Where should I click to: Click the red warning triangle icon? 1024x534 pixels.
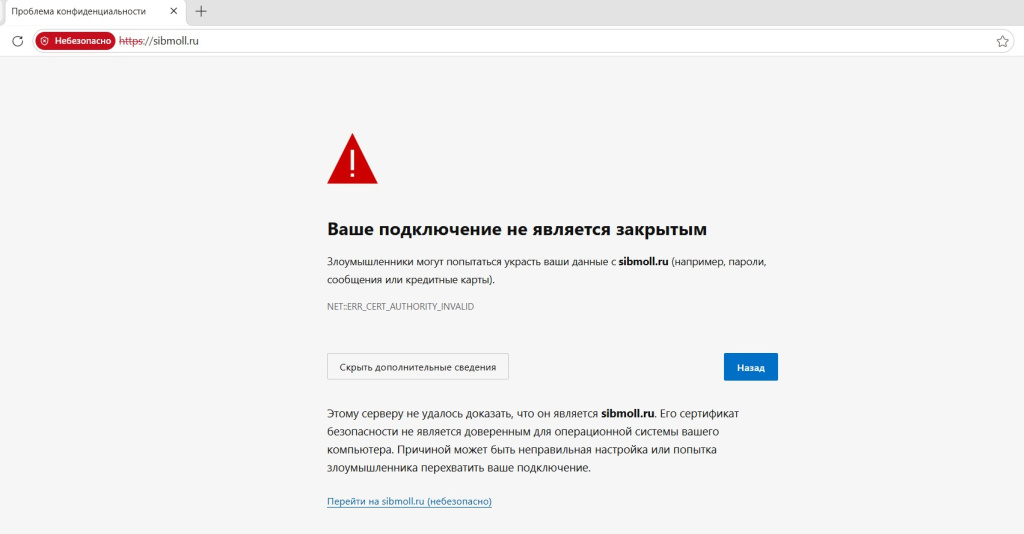(352, 159)
